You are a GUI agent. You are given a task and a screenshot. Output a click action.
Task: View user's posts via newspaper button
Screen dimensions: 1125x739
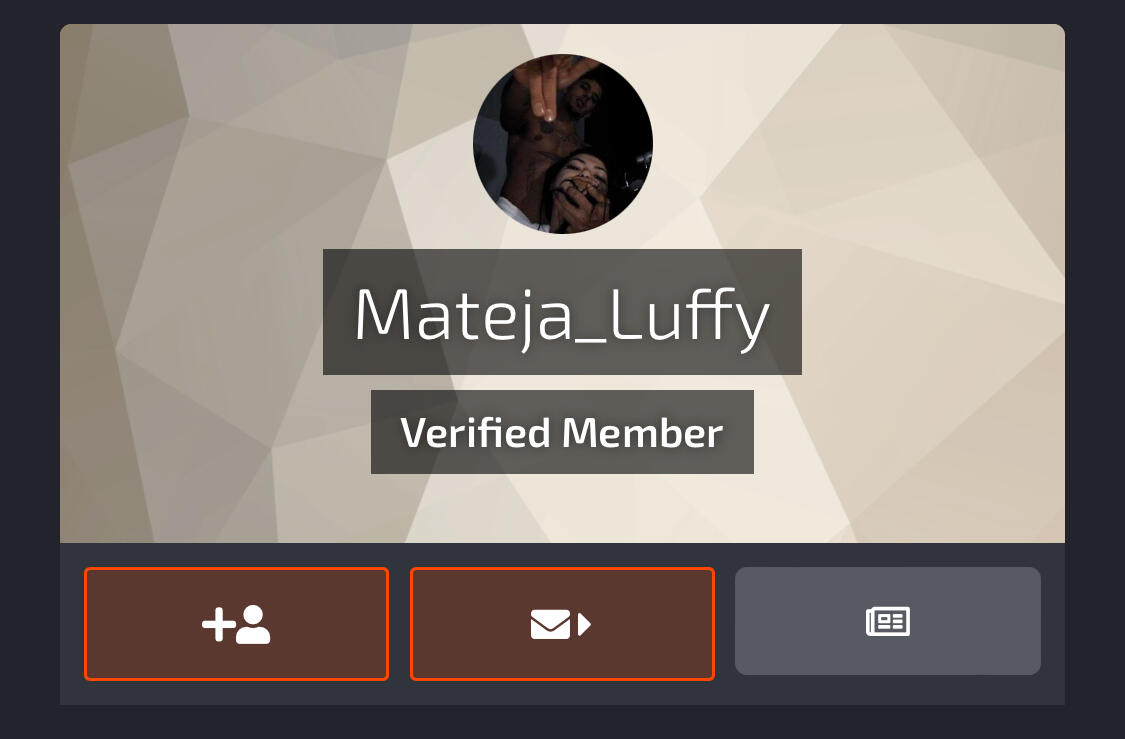coord(888,621)
